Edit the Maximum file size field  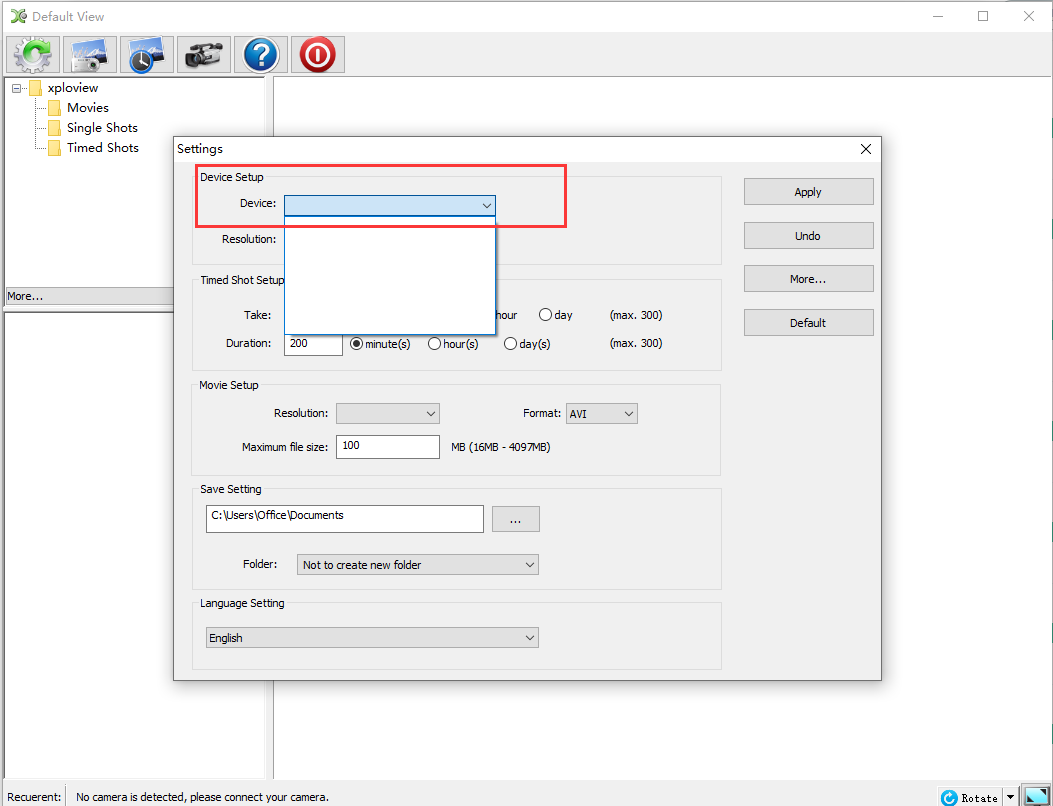coord(388,446)
